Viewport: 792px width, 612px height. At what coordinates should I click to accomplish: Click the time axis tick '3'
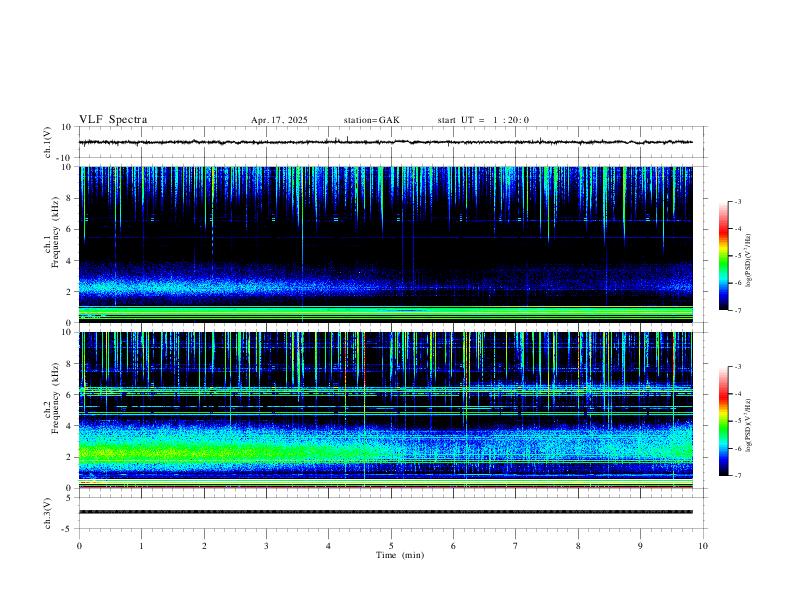(266, 546)
